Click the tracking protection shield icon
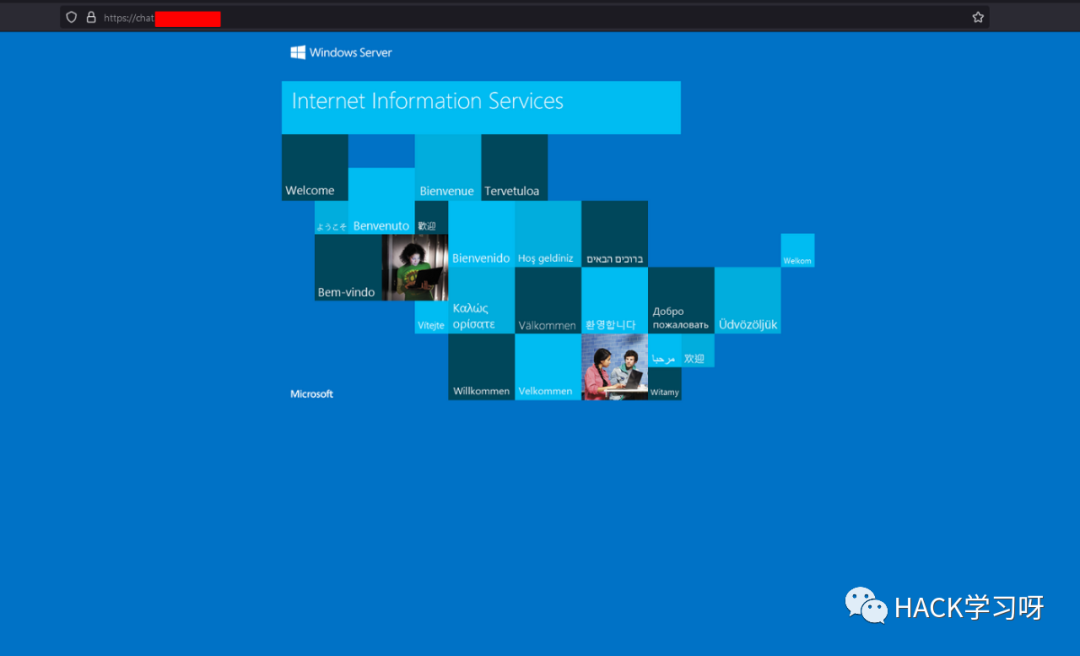The width and height of the screenshot is (1080, 656). [x=72, y=17]
